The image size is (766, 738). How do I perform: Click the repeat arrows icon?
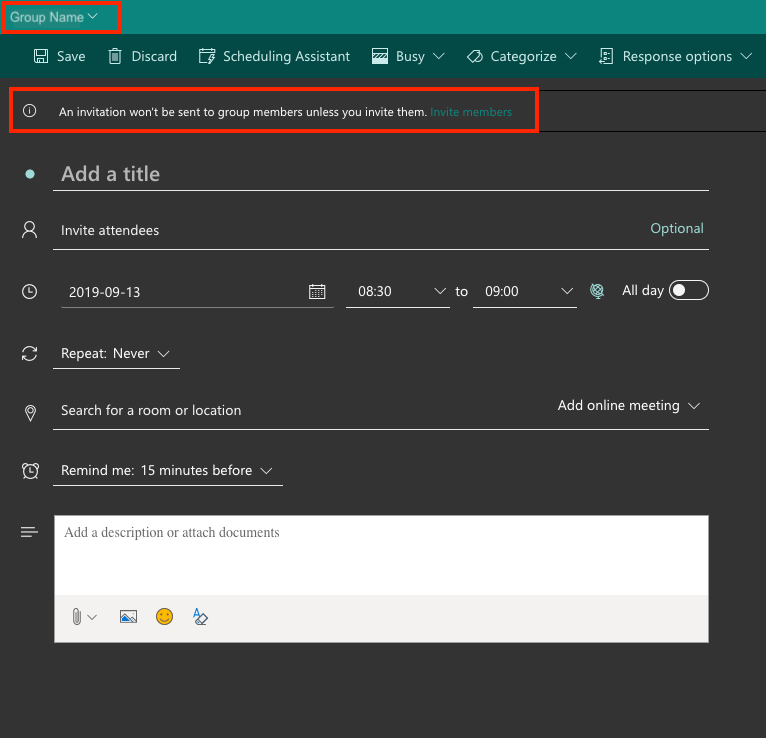(29, 353)
